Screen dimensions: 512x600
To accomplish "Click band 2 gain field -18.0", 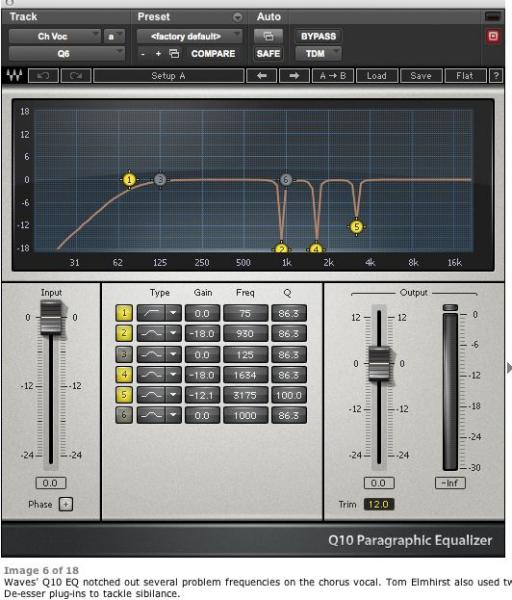I will coord(202,334).
